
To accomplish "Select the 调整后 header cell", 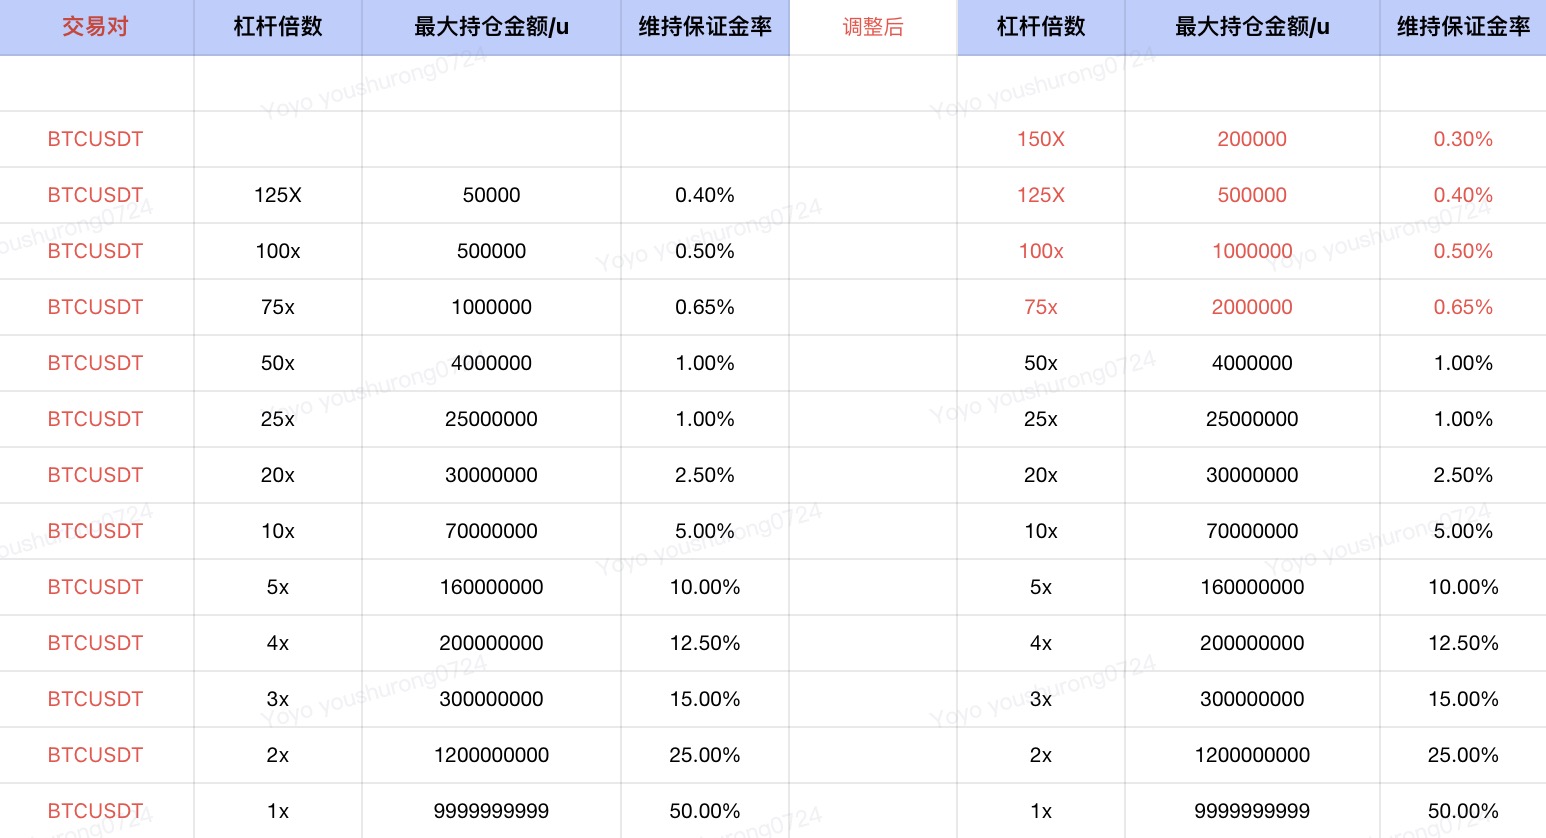I will pos(873,27).
